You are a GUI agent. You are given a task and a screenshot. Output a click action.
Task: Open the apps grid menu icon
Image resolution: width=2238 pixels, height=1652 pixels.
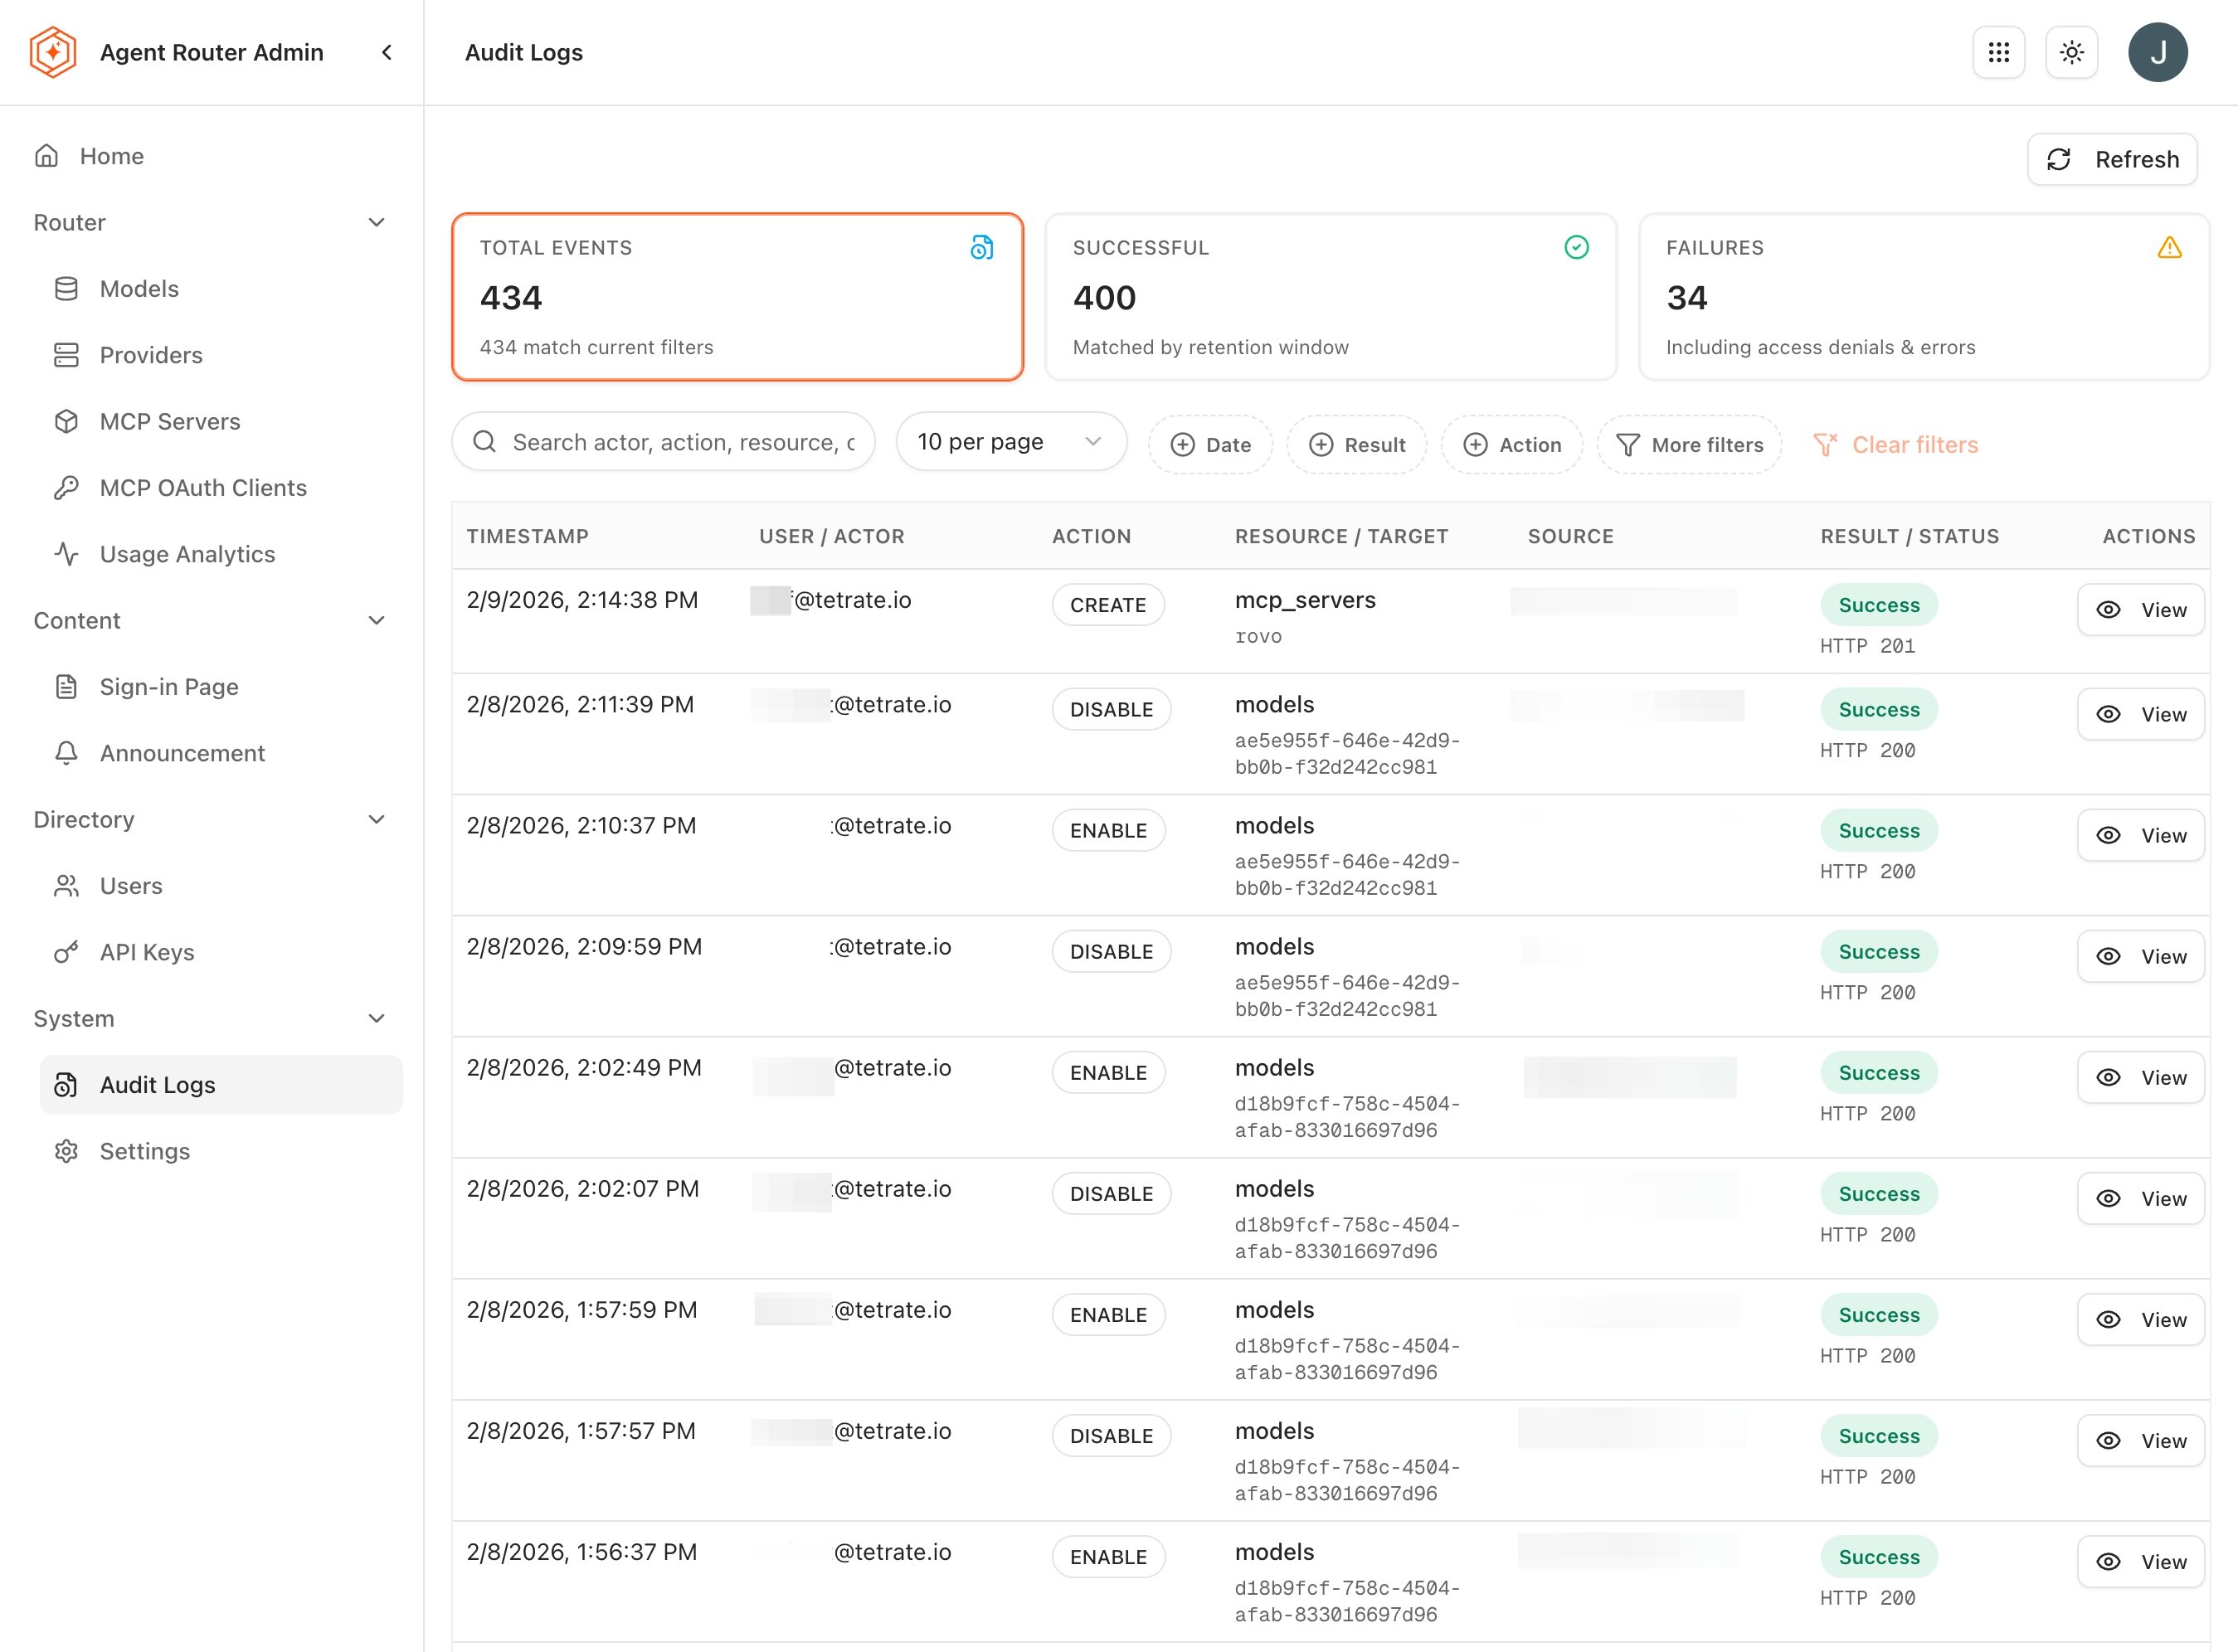pyautogui.click(x=1998, y=52)
